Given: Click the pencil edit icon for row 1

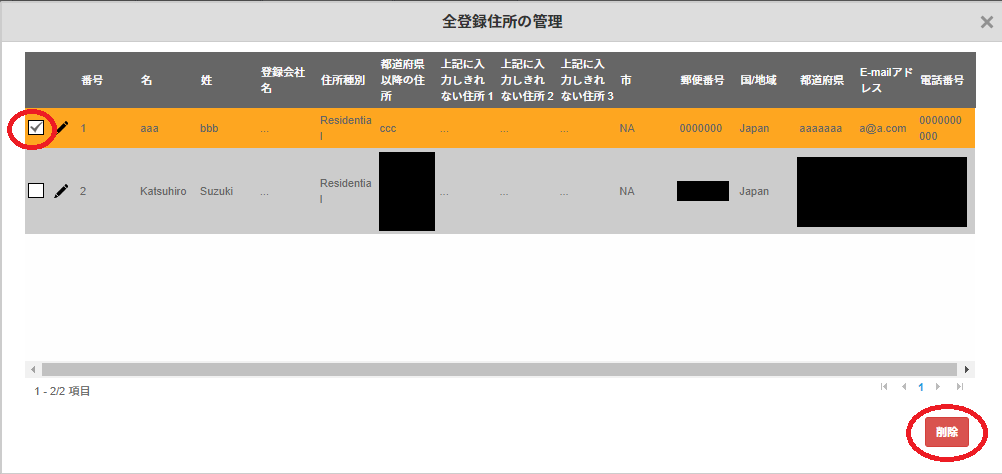Looking at the screenshot, I should [x=62, y=128].
